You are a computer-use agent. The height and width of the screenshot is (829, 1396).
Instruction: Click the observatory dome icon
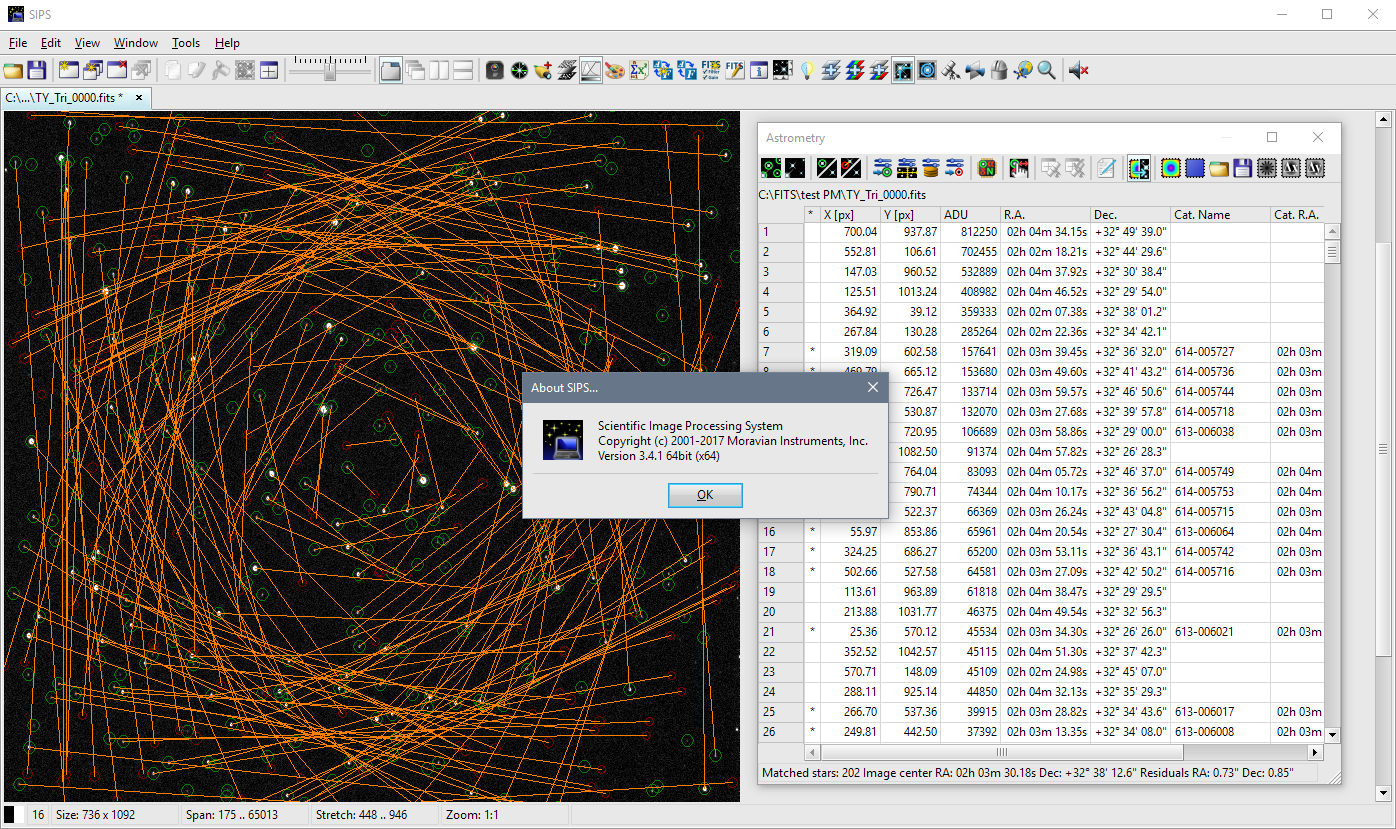click(999, 71)
